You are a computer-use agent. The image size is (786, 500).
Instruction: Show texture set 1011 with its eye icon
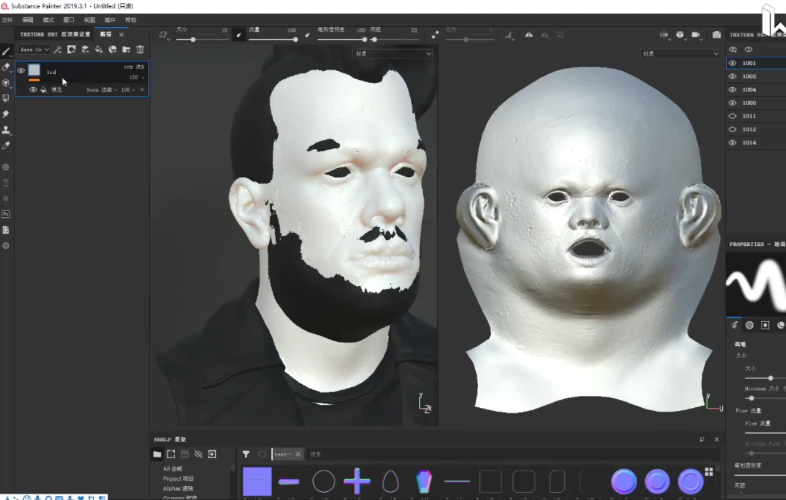(x=732, y=116)
